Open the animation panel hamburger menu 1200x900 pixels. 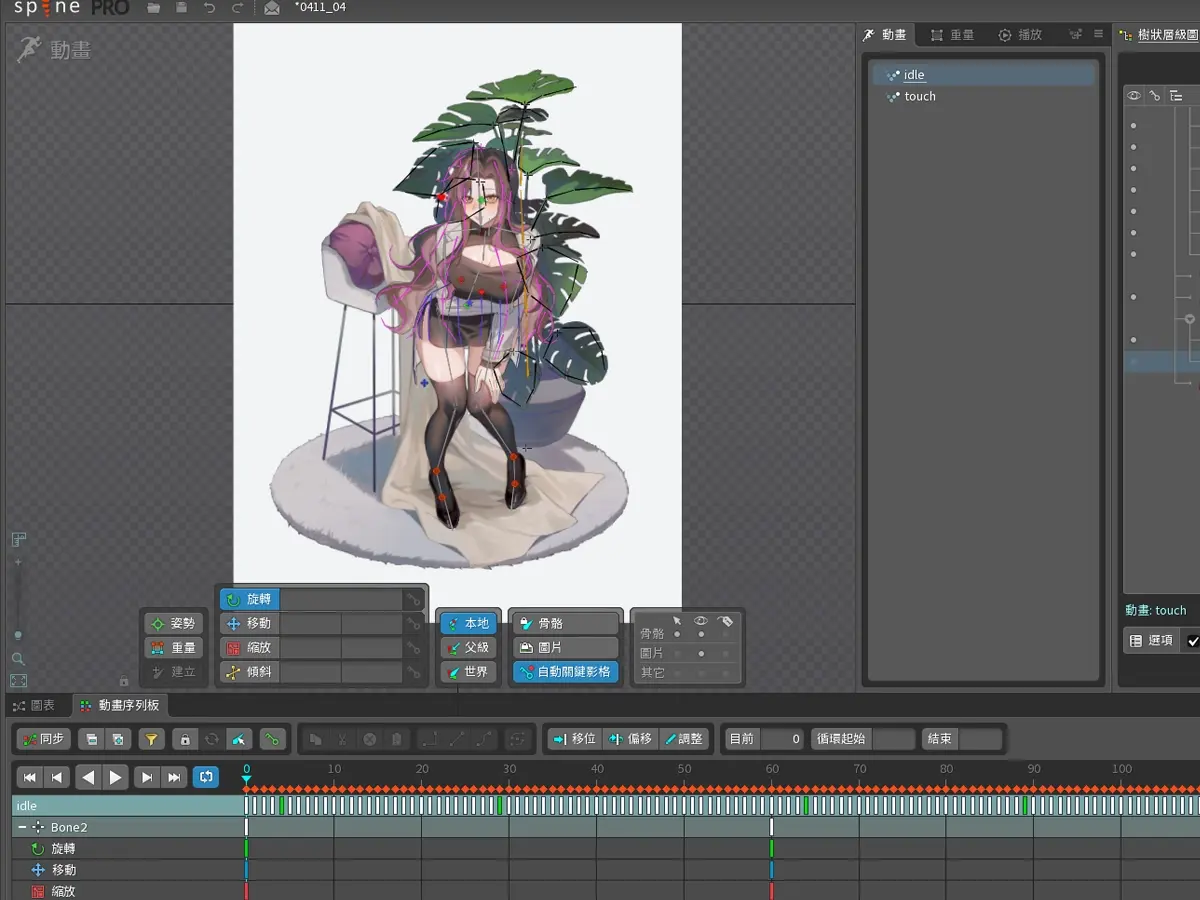click(x=1096, y=34)
